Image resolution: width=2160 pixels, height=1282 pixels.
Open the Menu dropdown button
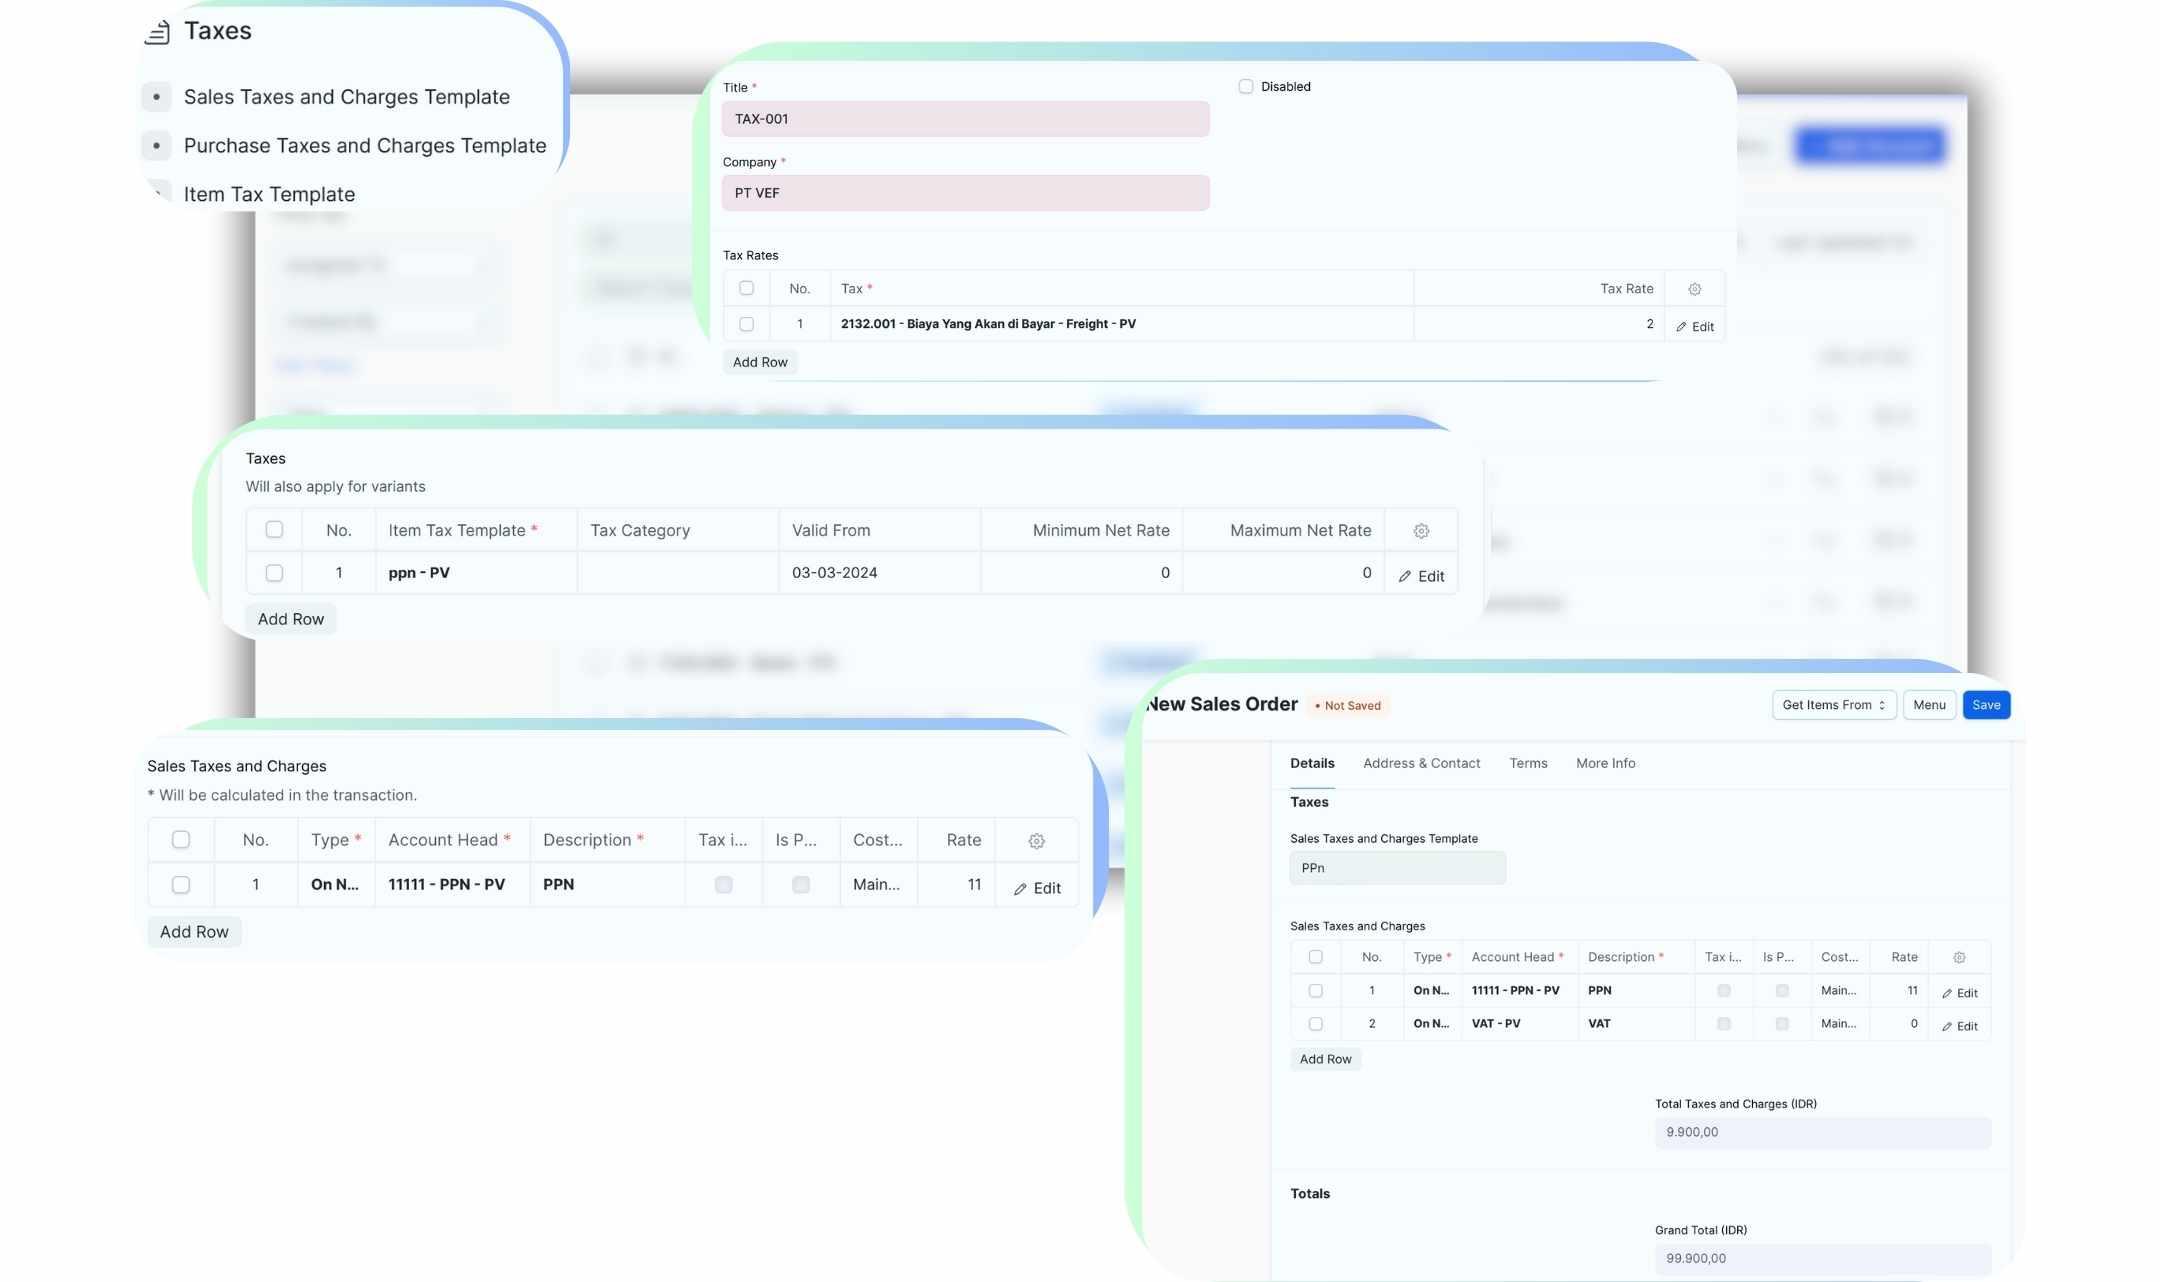point(1928,705)
